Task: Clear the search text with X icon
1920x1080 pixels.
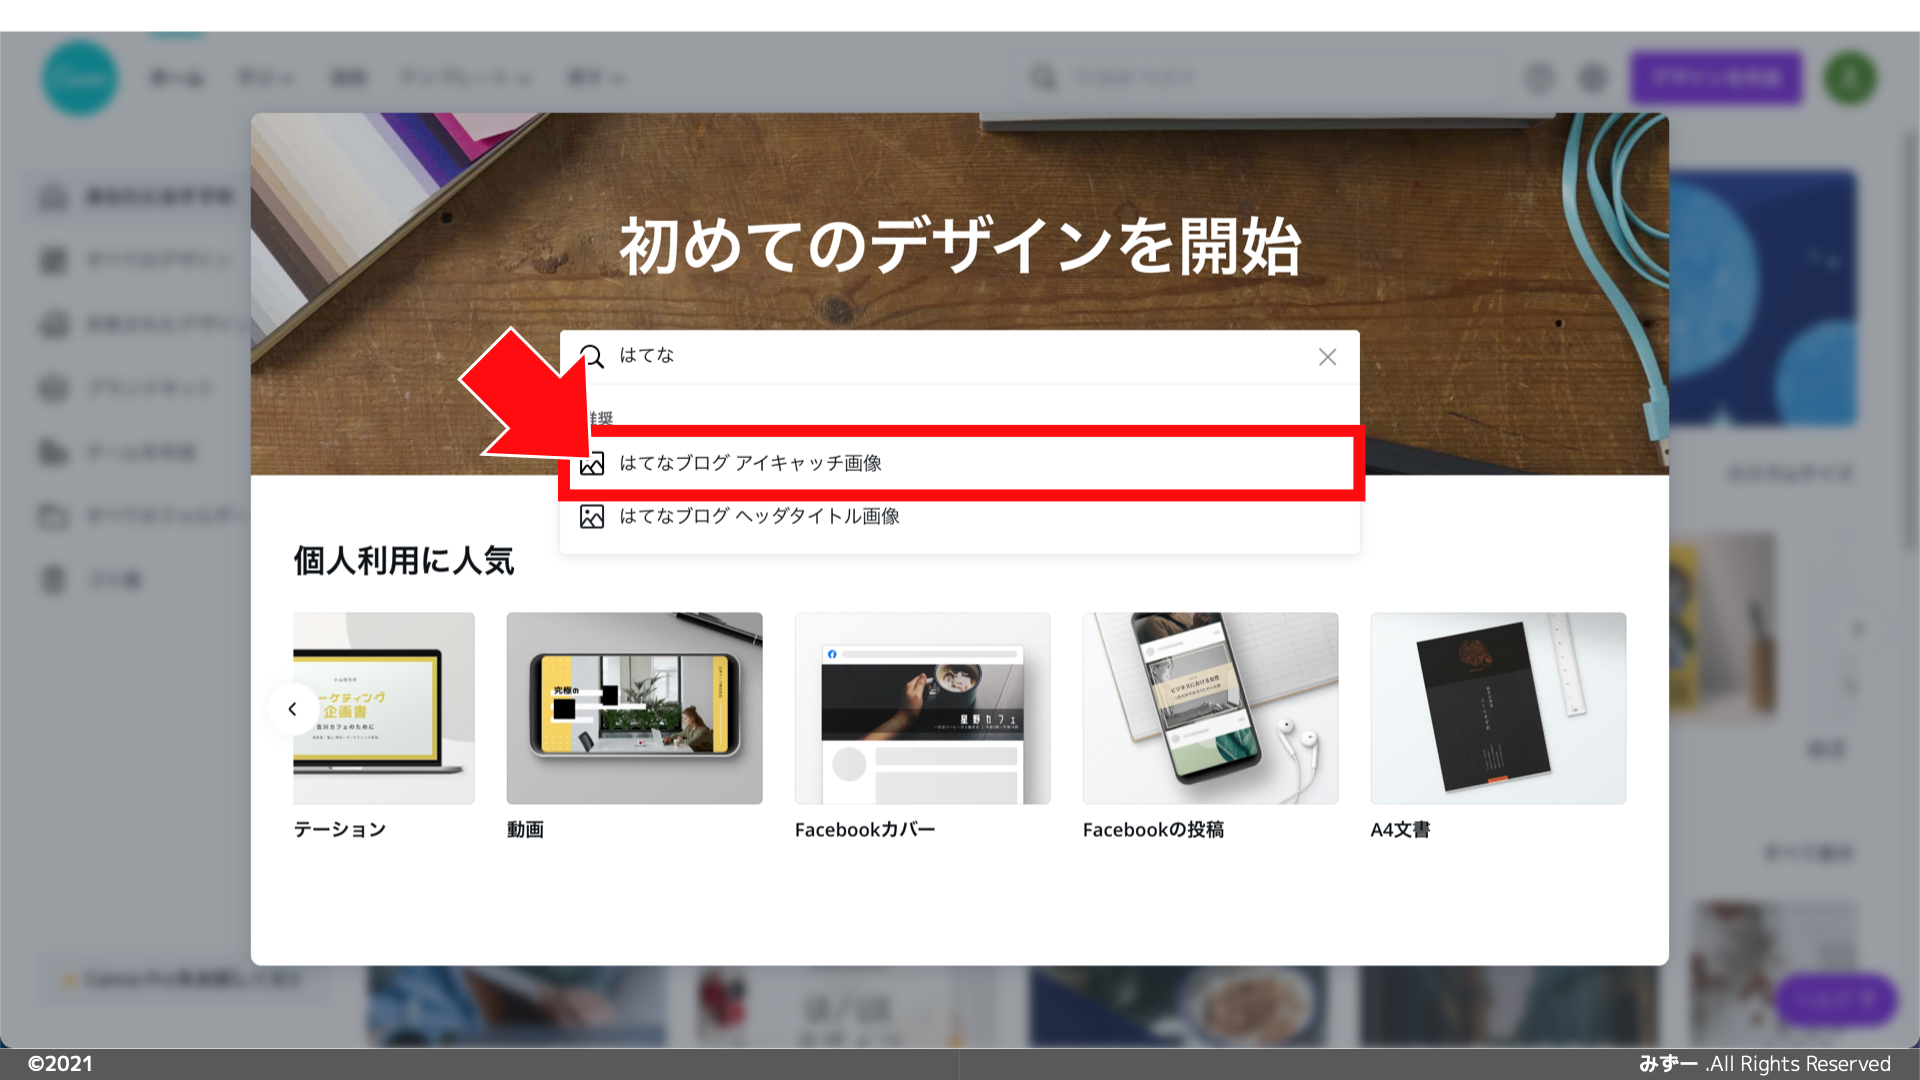Action: [x=1327, y=357]
